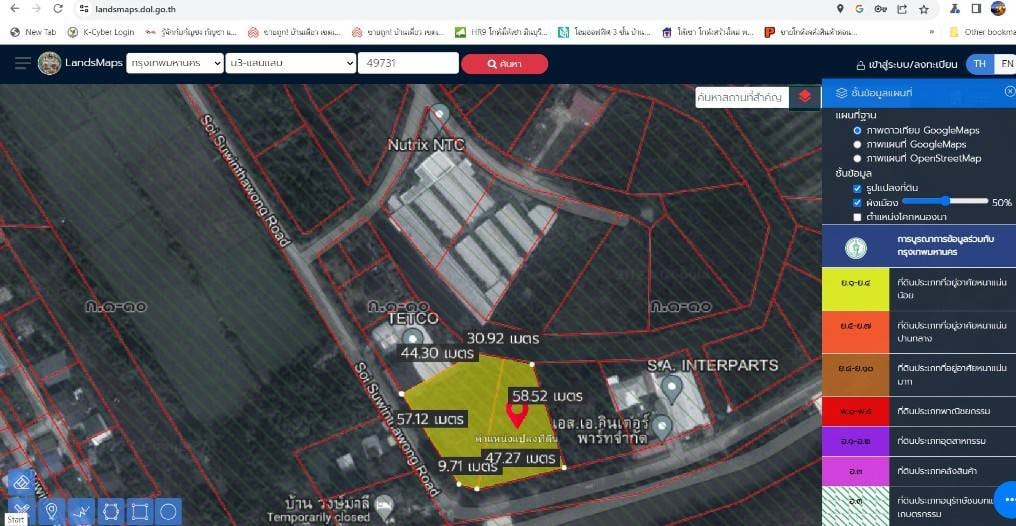Open site information icon in address bar
Screen dimensions: 1016x526
pyautogui.click(x=84, y=9)
